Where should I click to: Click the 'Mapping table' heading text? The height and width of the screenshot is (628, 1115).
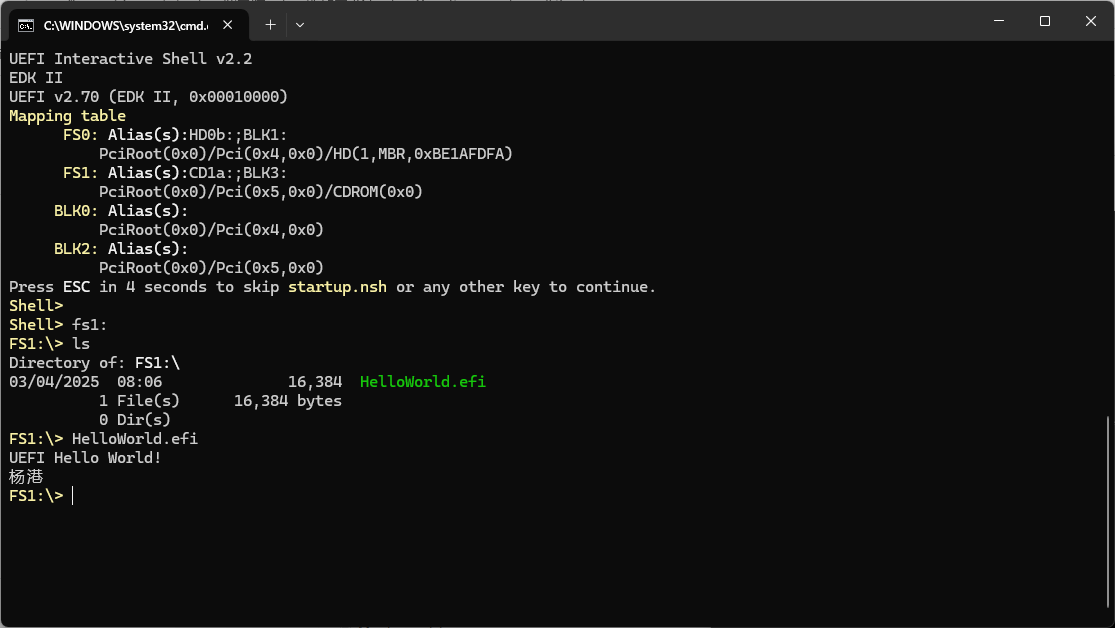[68, 116]
